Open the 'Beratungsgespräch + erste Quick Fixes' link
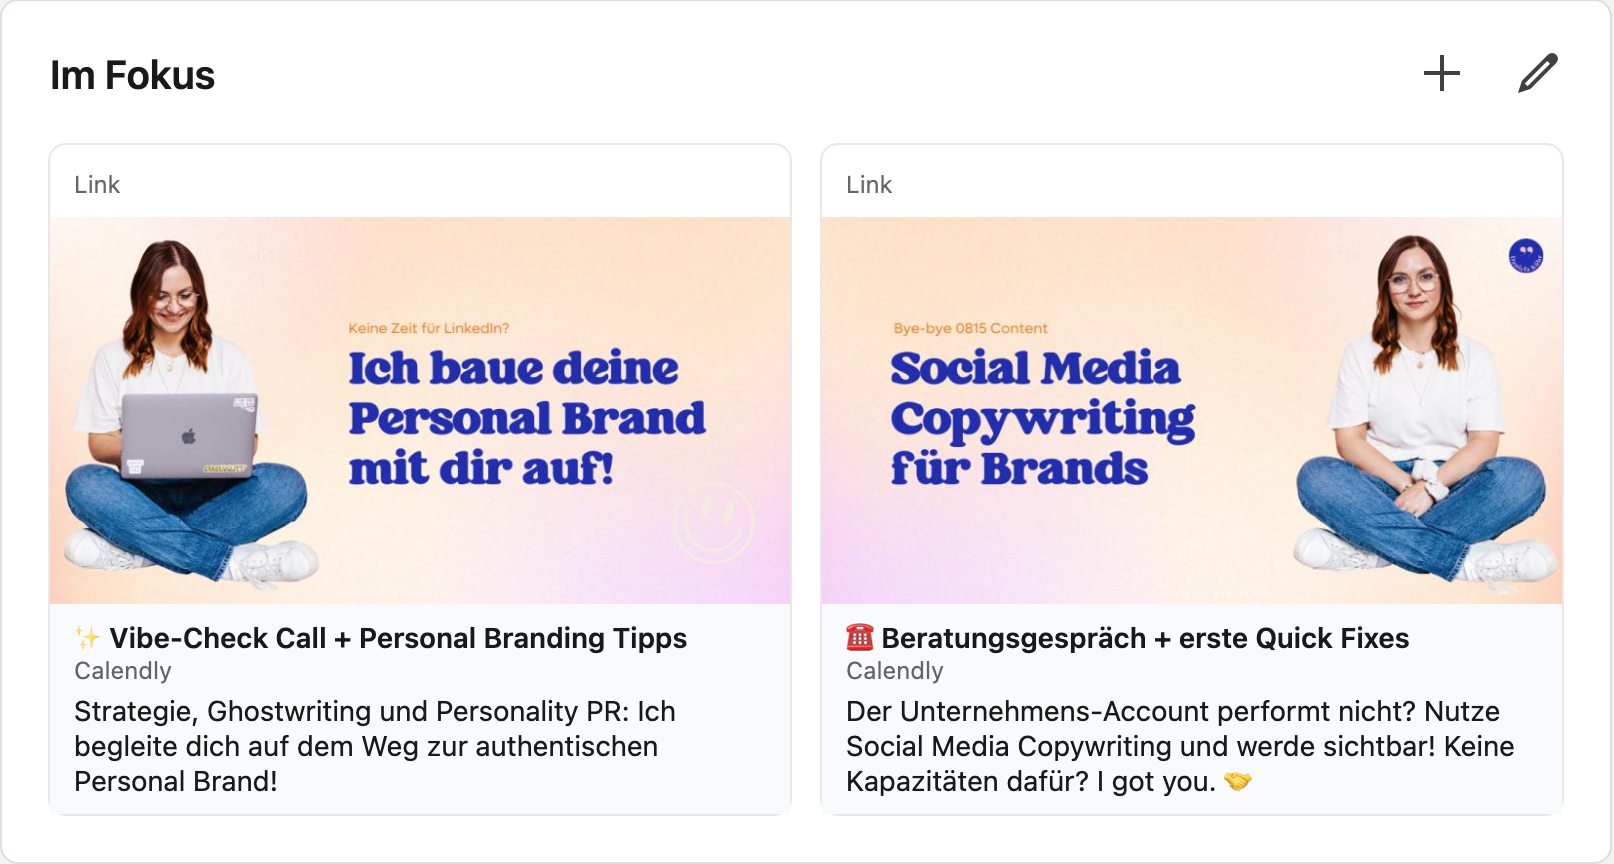The width and height of the screenshot is (1614, 864). click(1144, 638)
